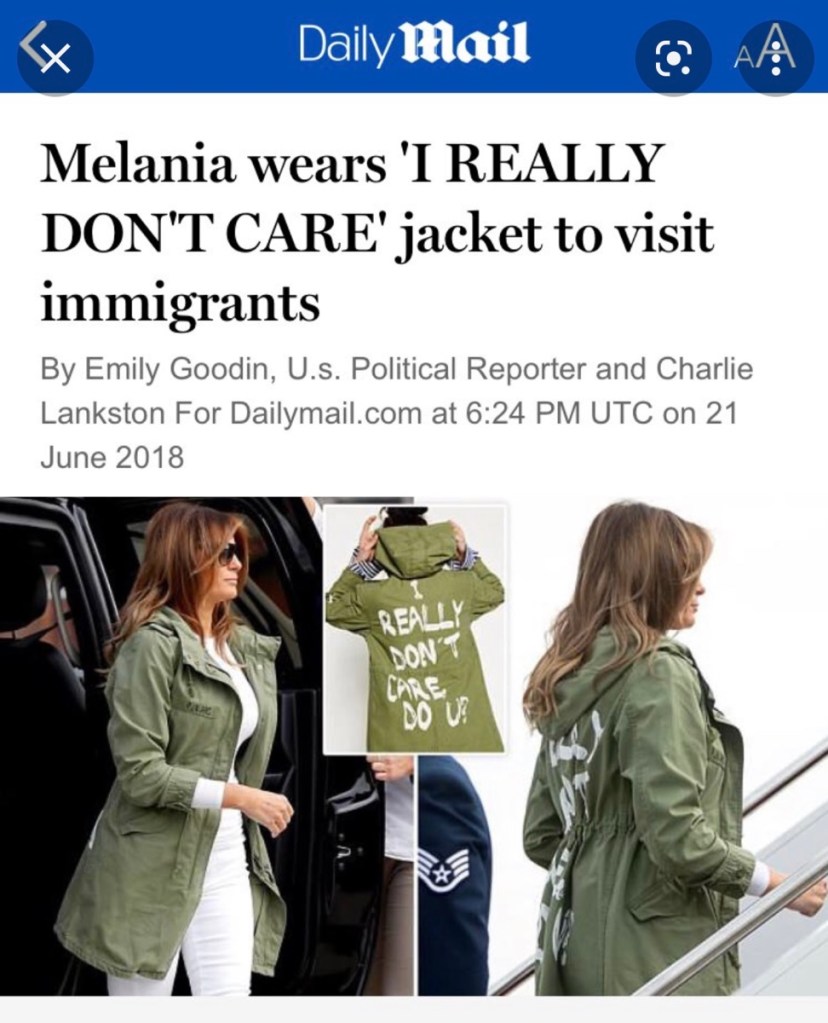Tap the 'June 2018' date text

point(112,457)
